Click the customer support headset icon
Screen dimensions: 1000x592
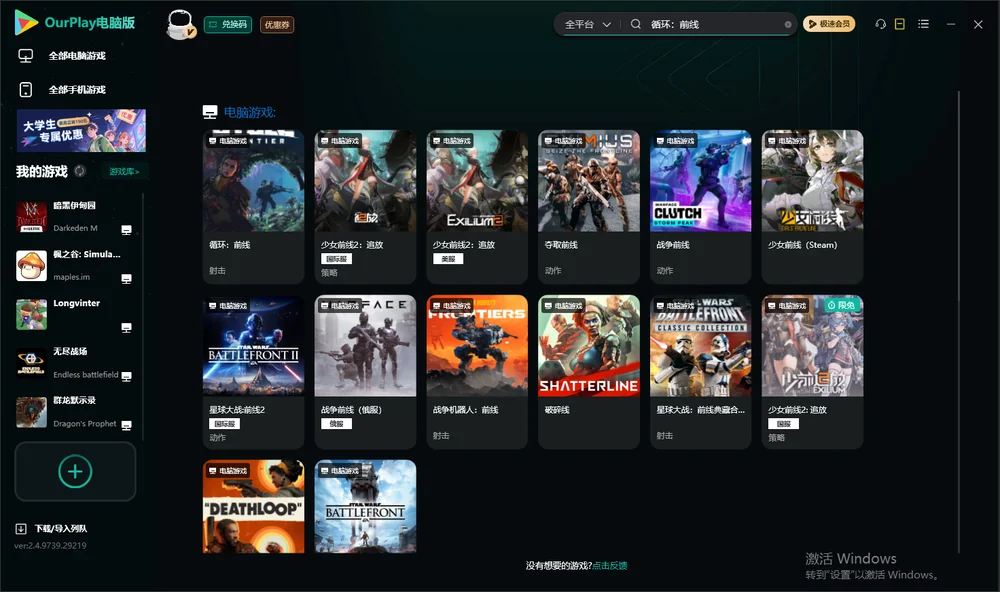coord(880,24)
